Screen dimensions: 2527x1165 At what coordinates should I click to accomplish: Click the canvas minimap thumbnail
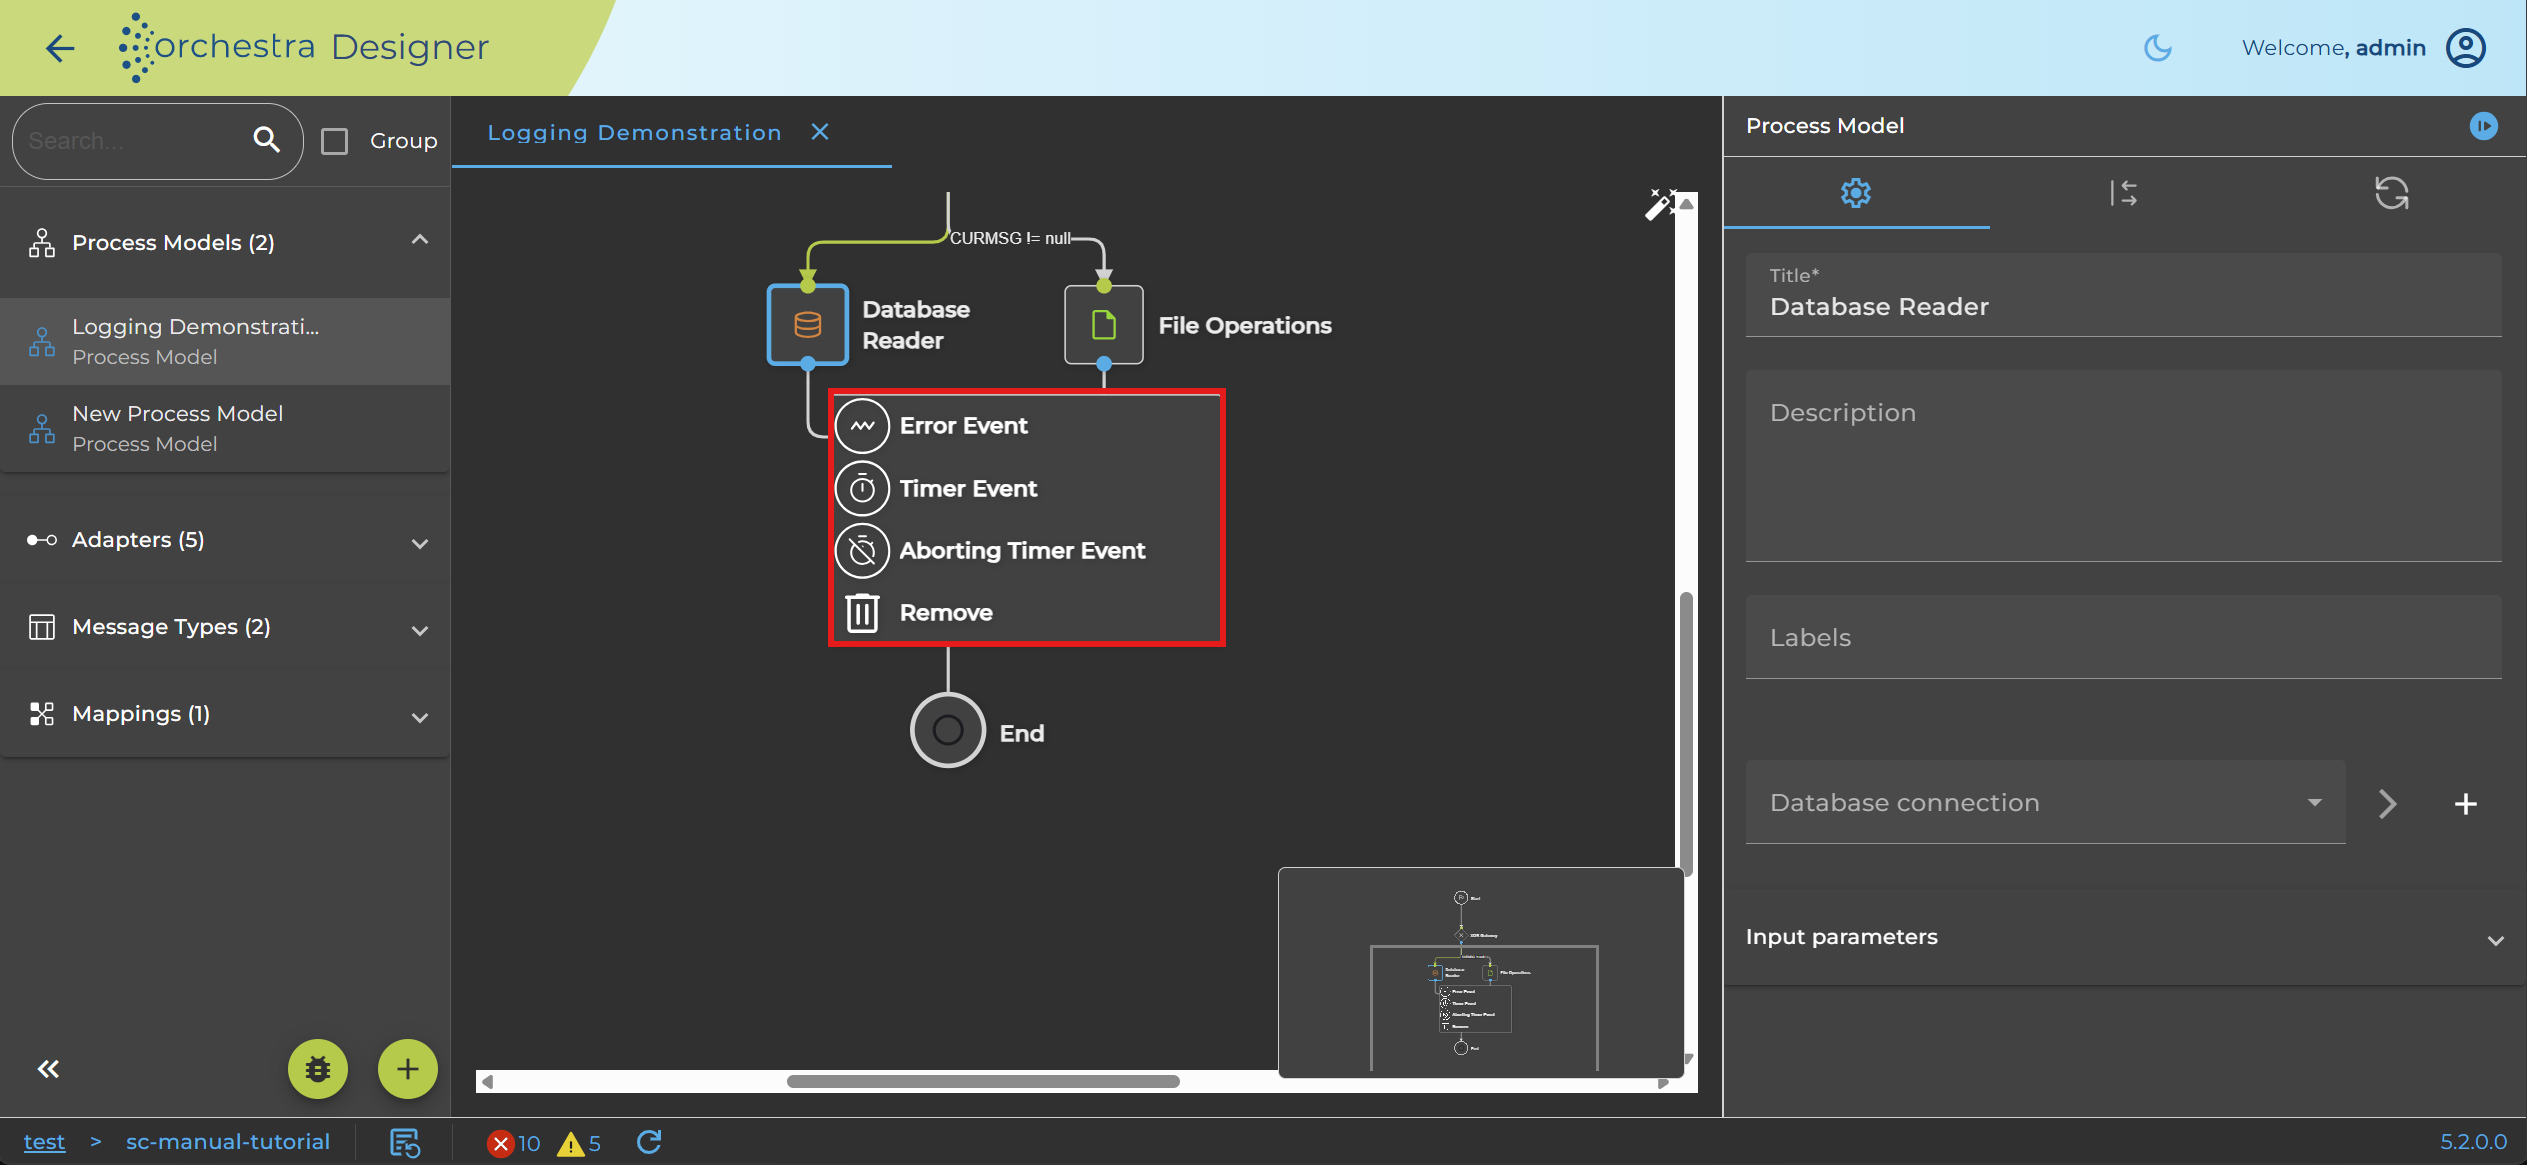[1481, 972]
